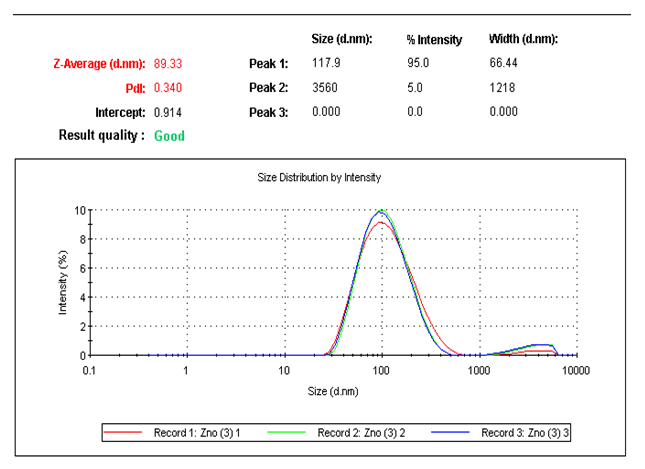The image size is (645, 469).
Task: Select the Z-Average value 89.33
Action: [168, 64]
